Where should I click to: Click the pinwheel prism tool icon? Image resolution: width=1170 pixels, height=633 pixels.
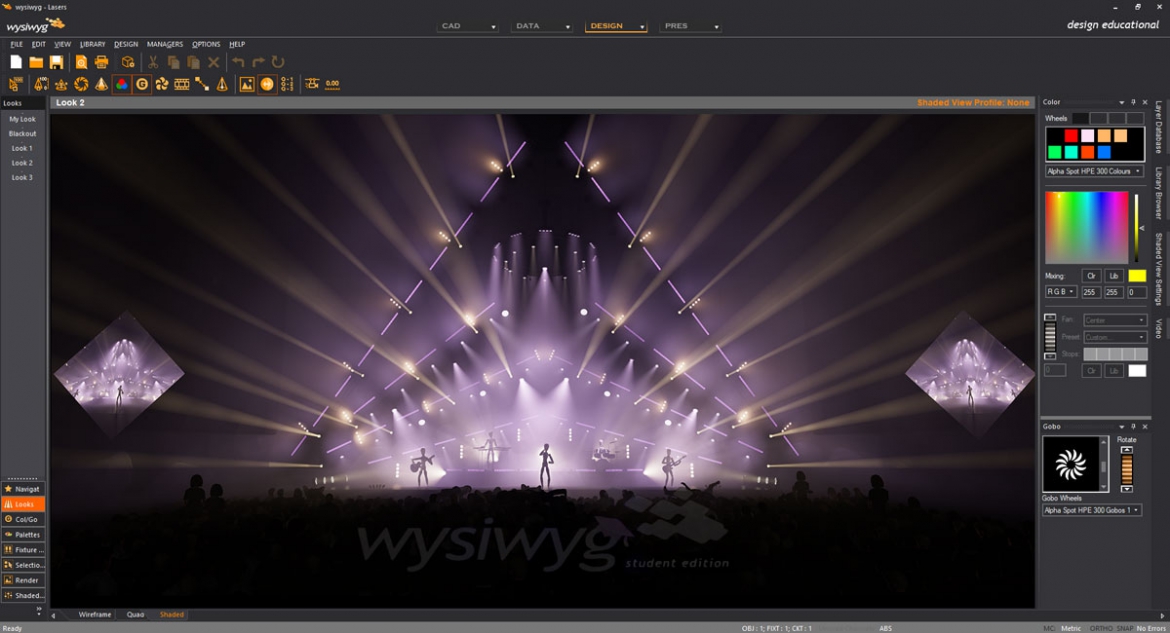pyautogui.click(x=162, y=84)
